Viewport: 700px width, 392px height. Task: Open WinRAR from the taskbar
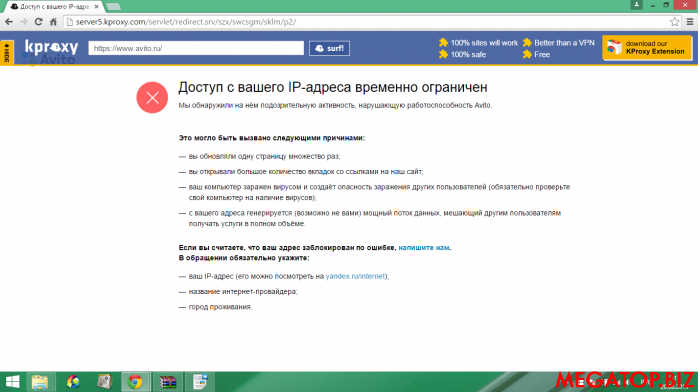(x=167, y=382)
